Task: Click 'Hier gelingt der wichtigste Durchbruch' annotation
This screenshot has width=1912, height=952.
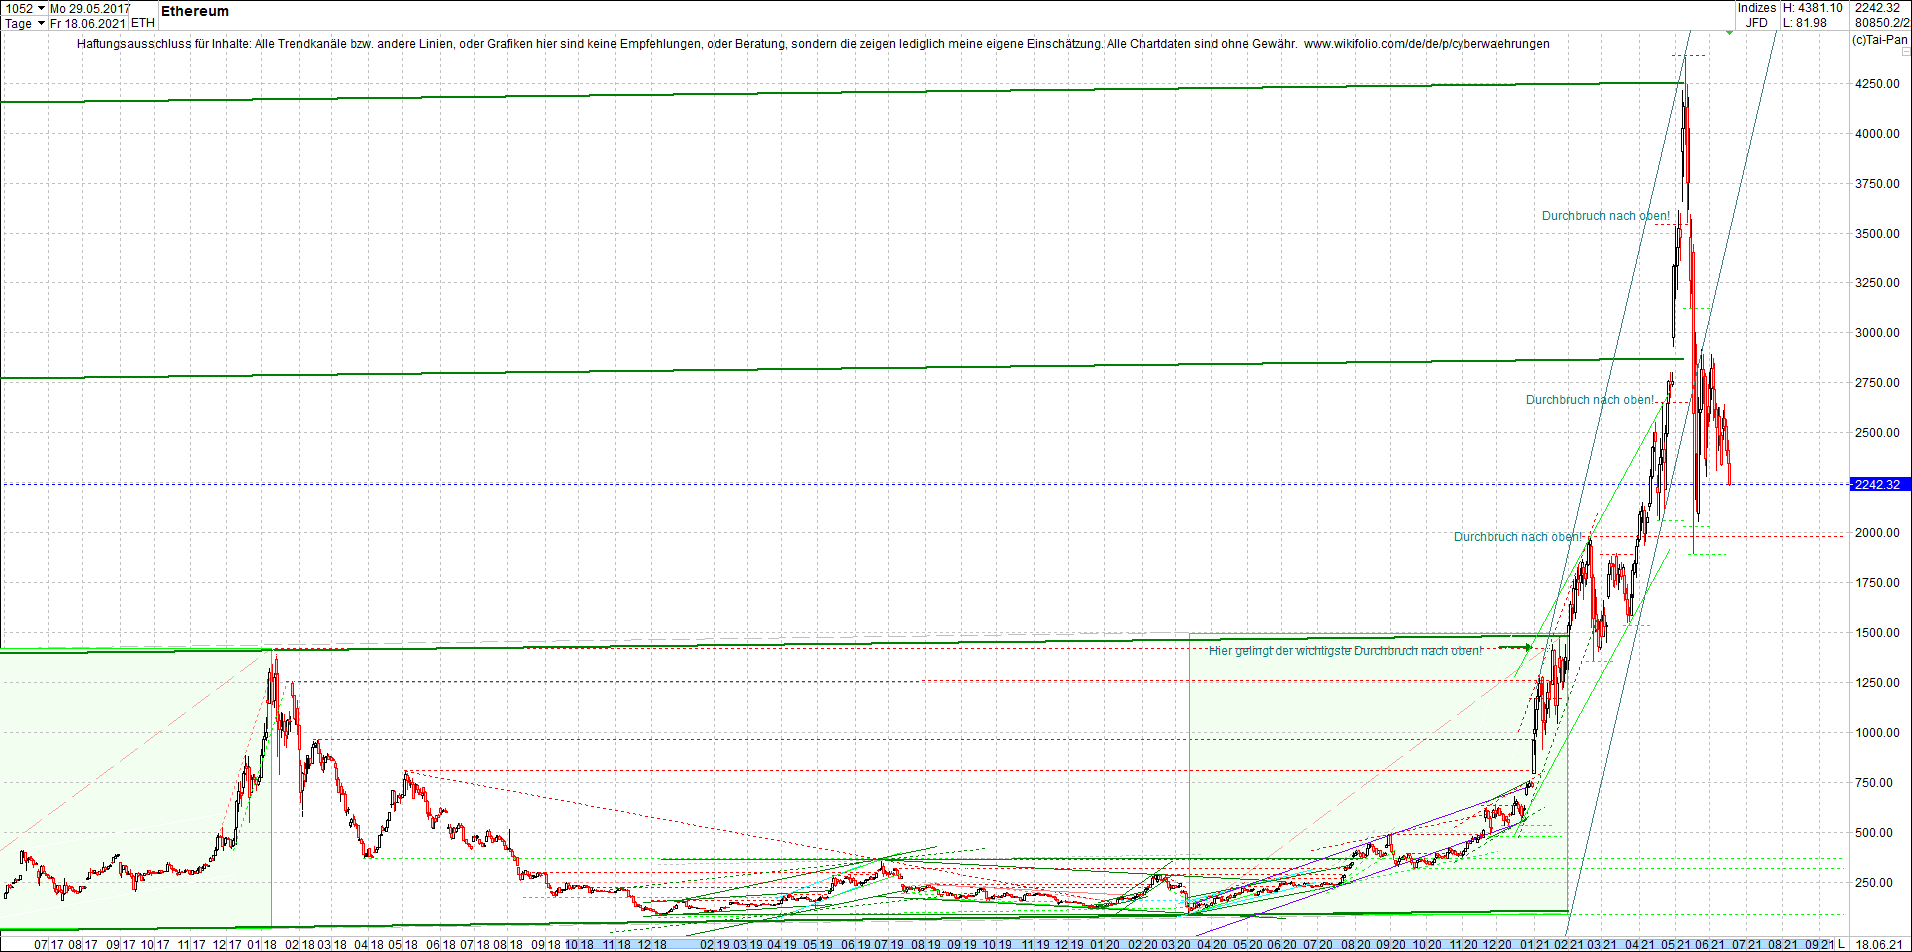Action: click(1346, 651)
